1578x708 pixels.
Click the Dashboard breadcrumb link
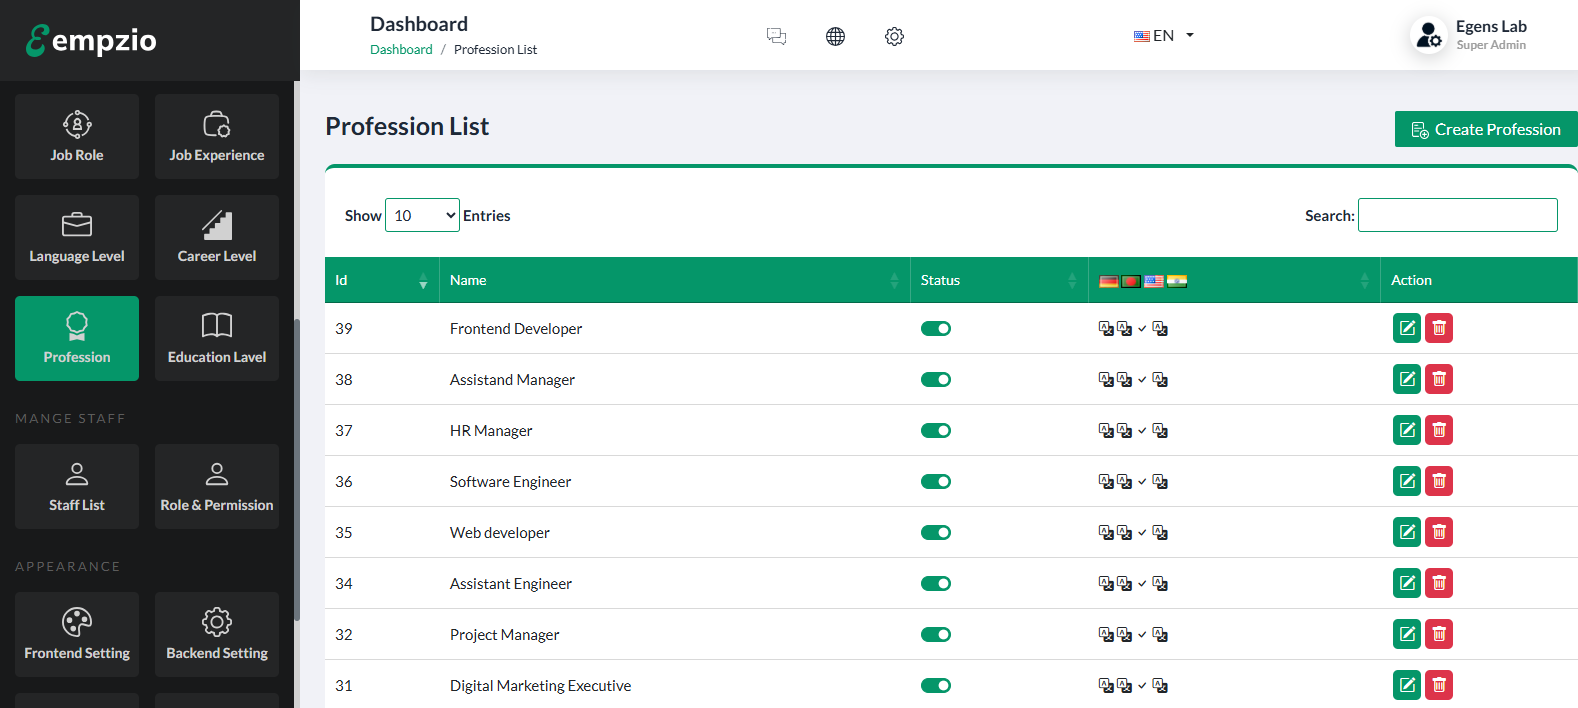[x=401, y=50]
